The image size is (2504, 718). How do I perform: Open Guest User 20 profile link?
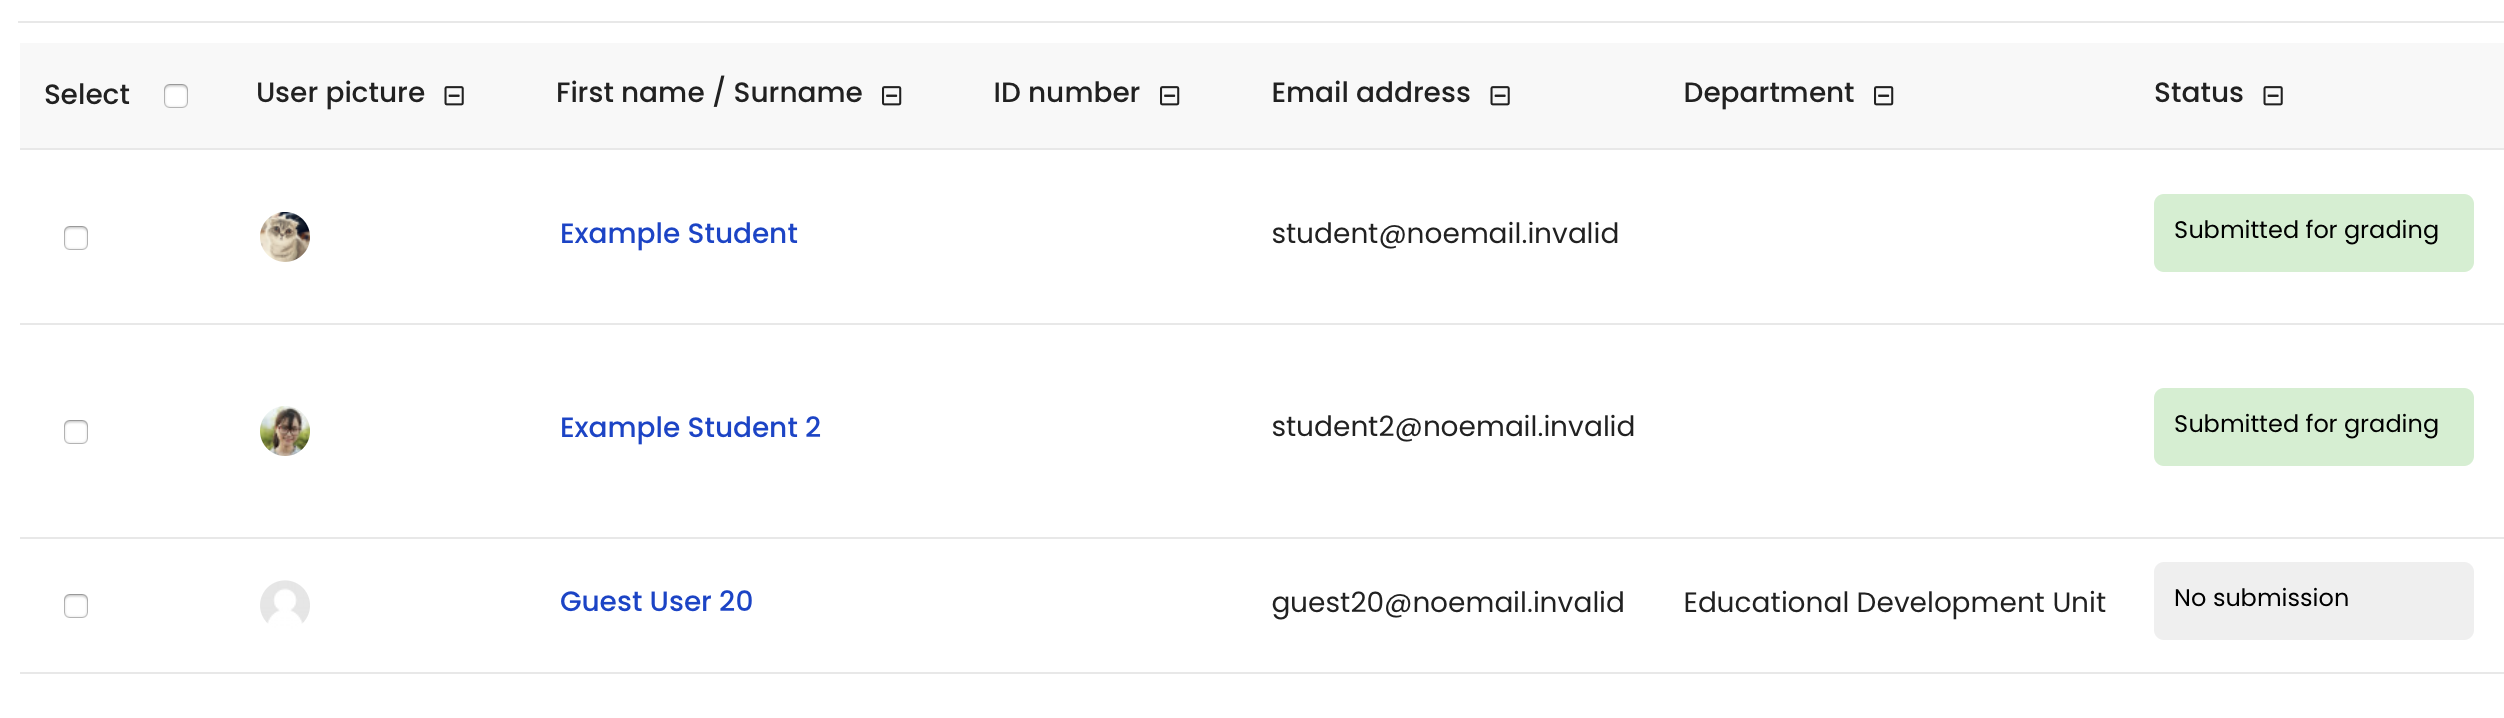[656, 601]
